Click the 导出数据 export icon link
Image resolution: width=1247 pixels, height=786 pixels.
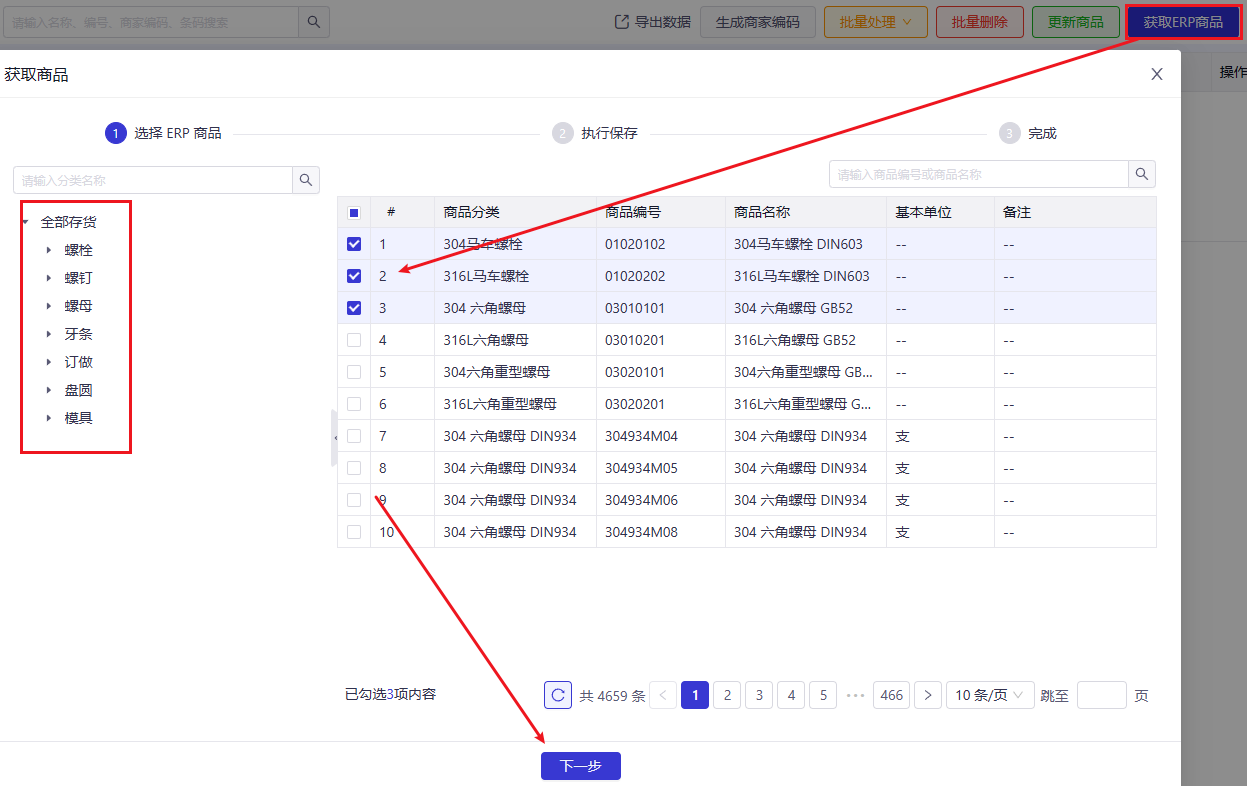tap(652, 22)
